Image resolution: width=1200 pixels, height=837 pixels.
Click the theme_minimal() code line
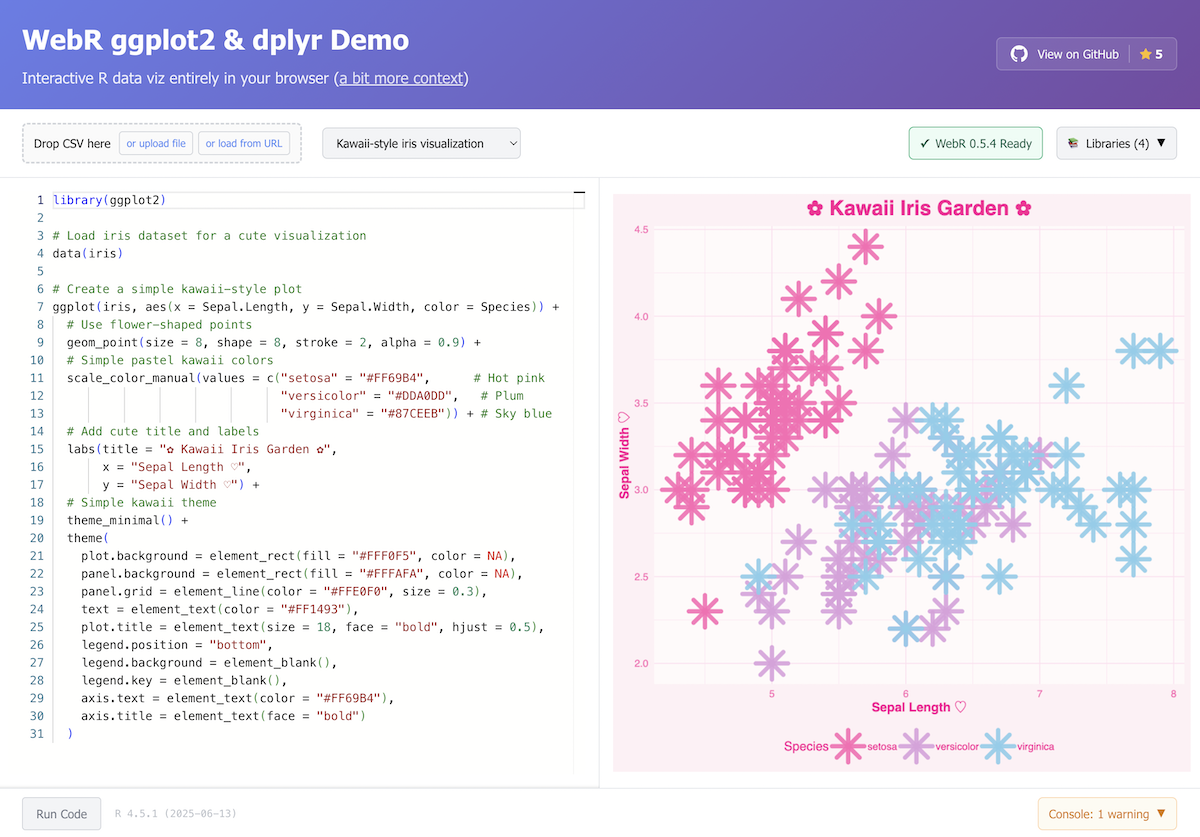127,520
